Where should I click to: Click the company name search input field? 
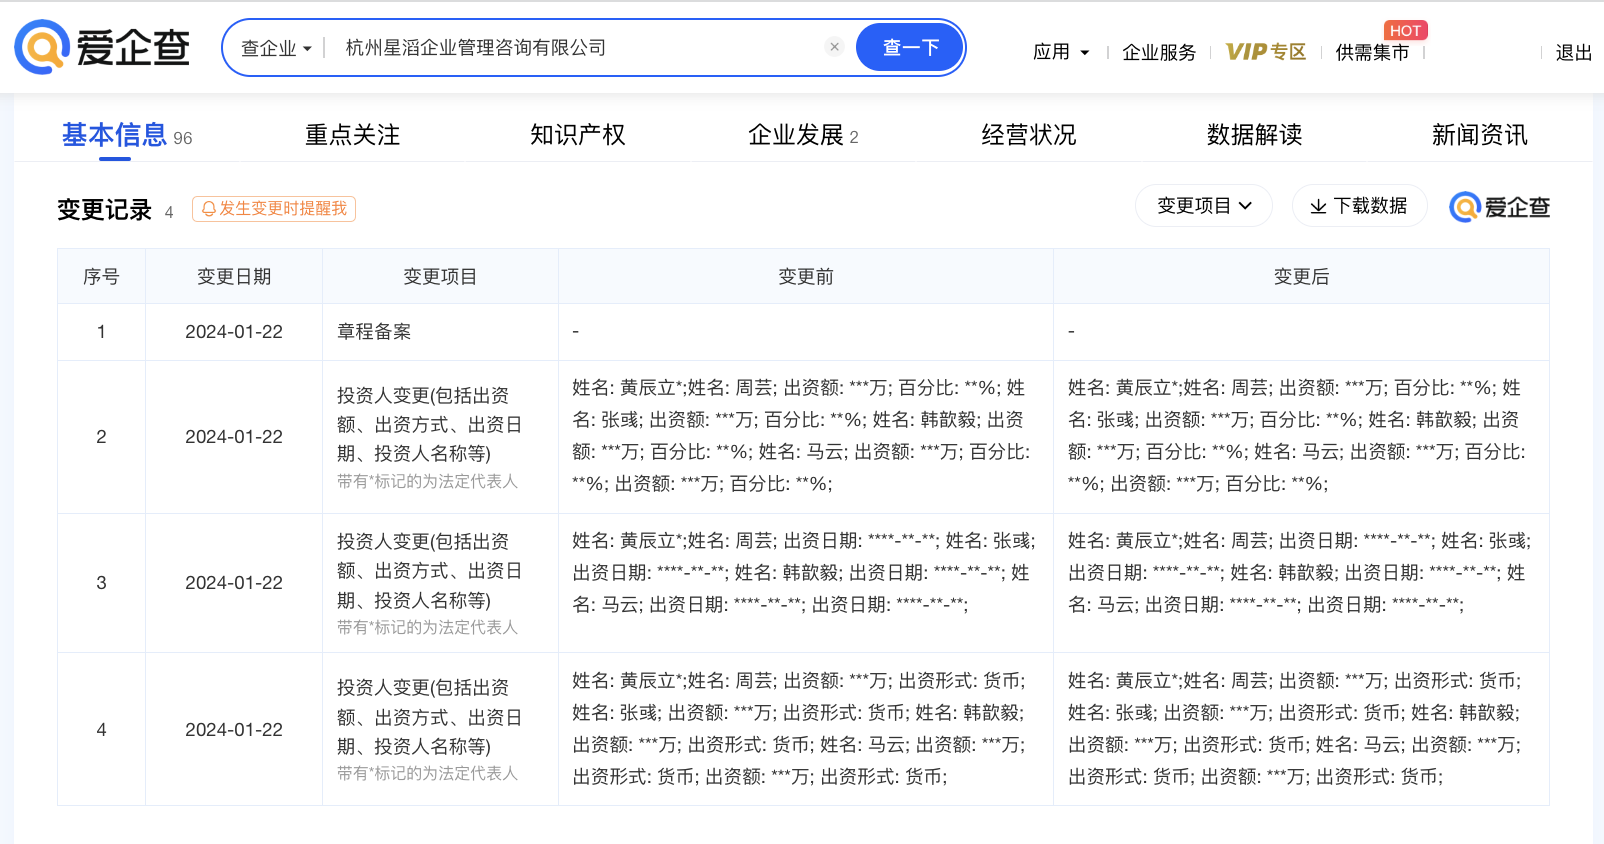580,47
